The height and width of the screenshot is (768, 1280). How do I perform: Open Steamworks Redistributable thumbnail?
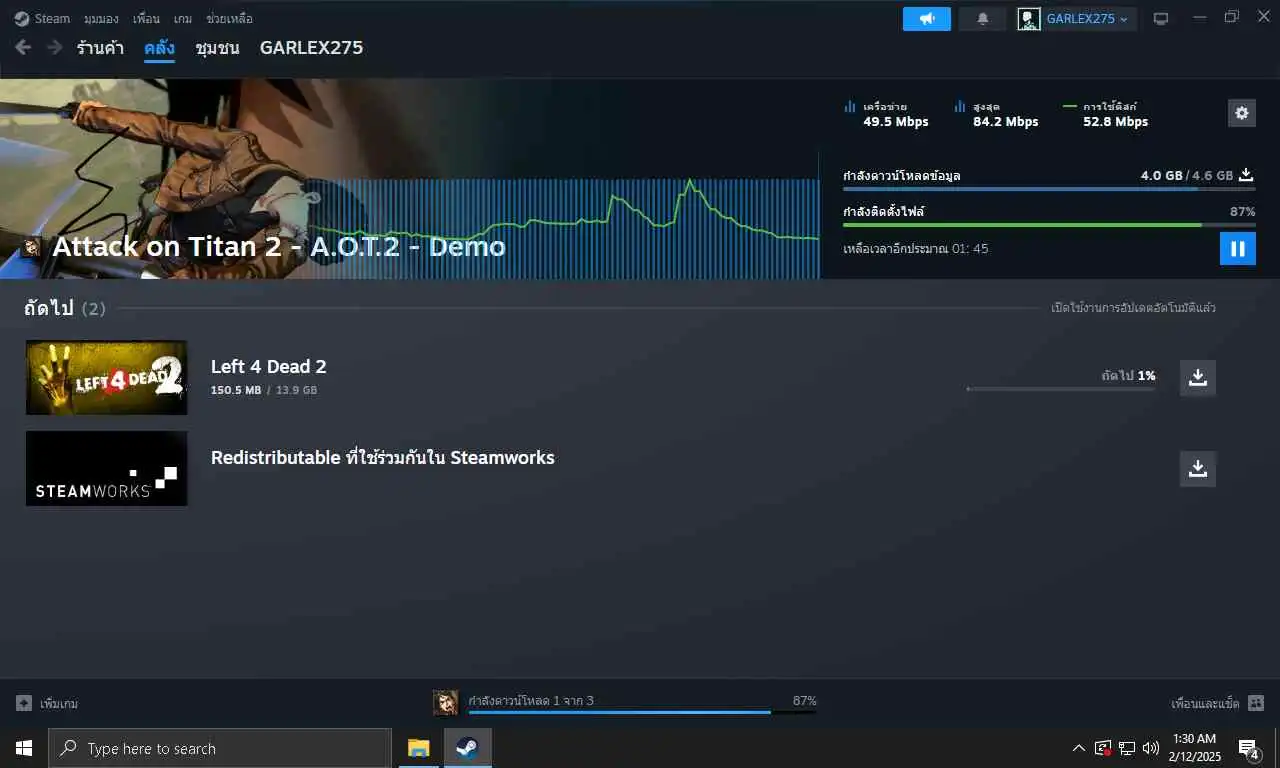(106, 468)
